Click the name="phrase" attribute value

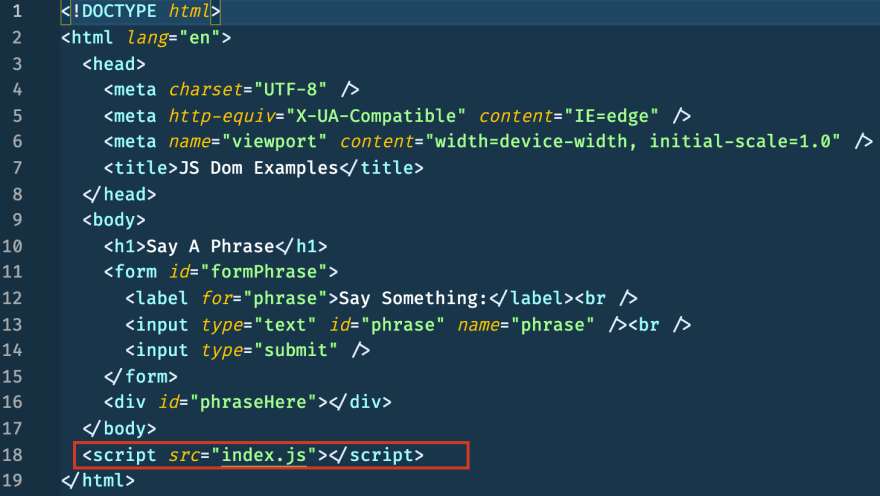coord(552,324)
